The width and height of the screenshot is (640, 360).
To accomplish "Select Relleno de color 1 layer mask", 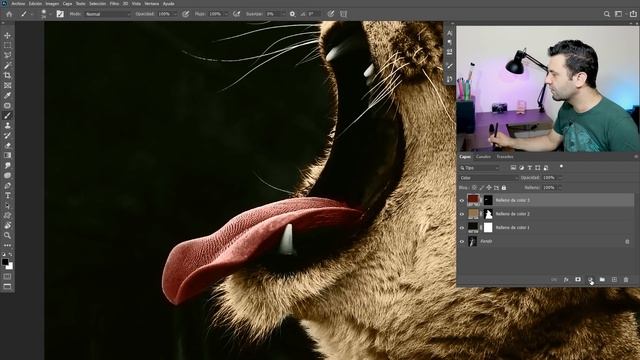I will click(x=488, y=228).
